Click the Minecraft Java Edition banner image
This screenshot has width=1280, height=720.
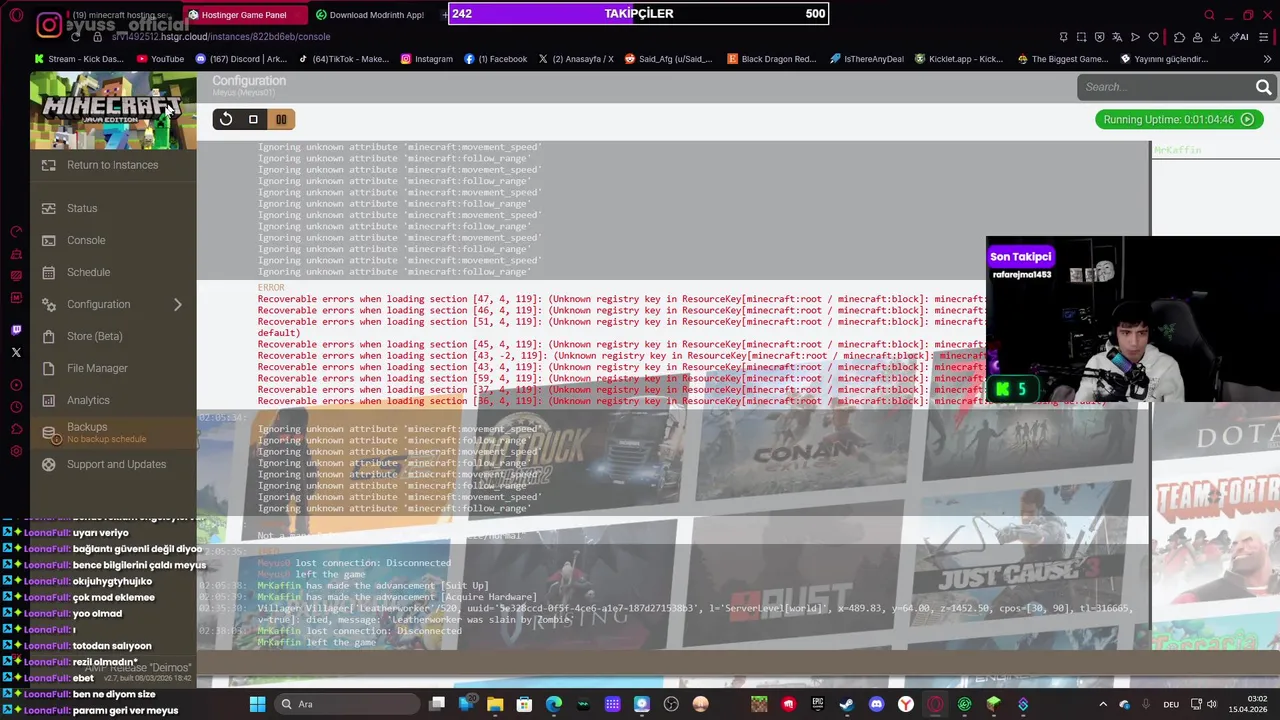(113, 111)
